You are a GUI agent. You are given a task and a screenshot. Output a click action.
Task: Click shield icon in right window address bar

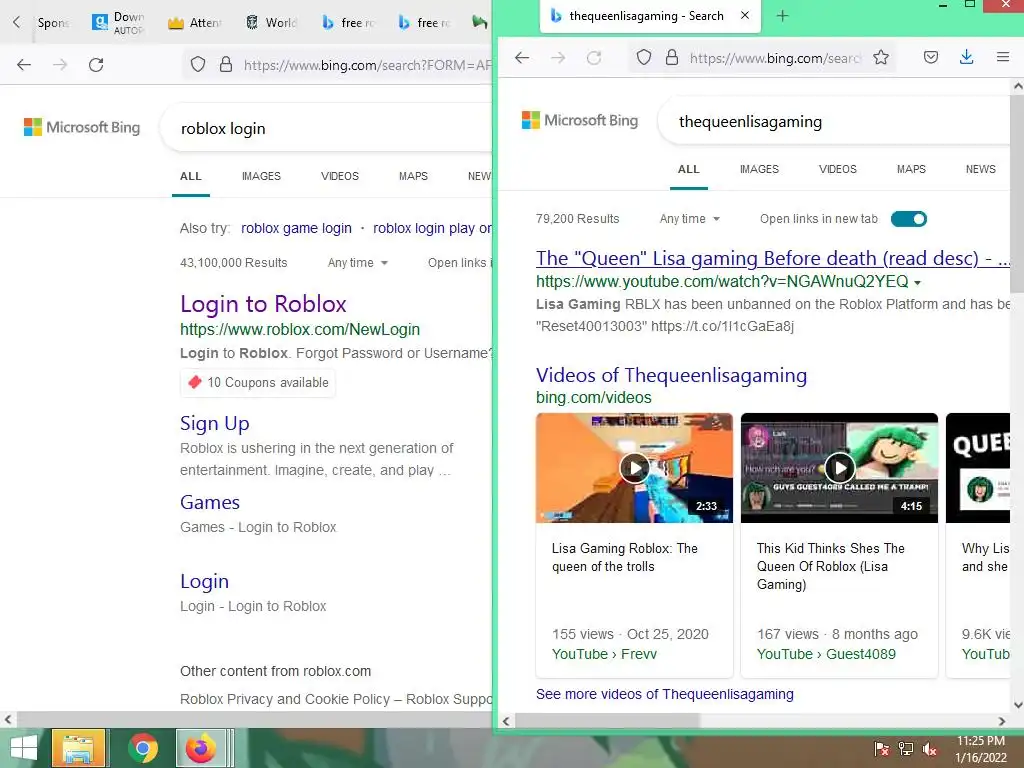coord(644,57)
